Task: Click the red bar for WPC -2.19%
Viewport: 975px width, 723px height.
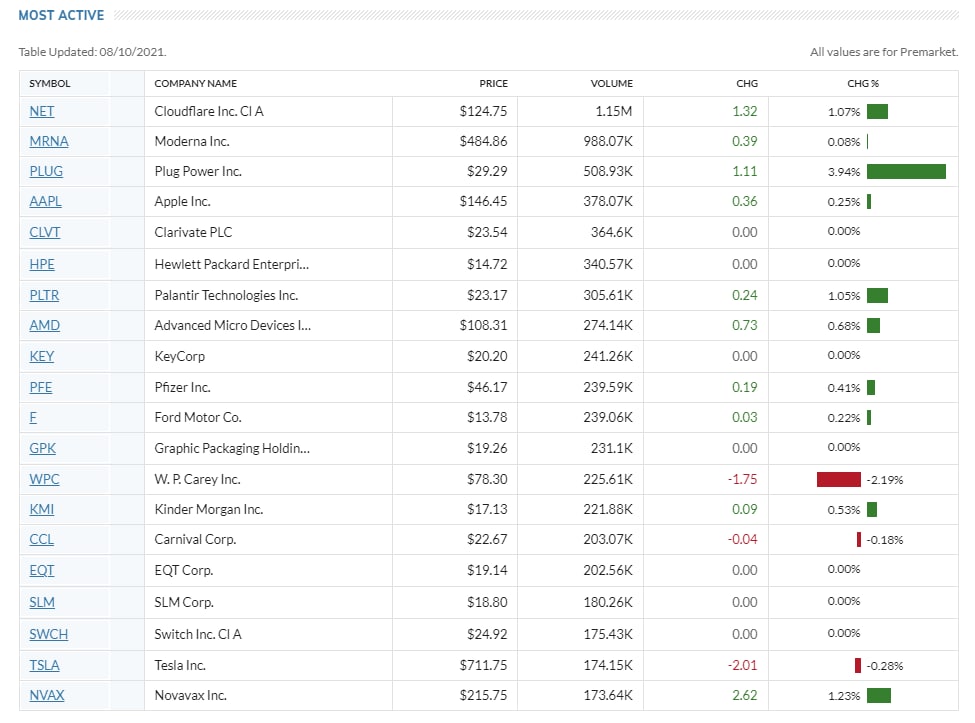Action: coord(839,479)
